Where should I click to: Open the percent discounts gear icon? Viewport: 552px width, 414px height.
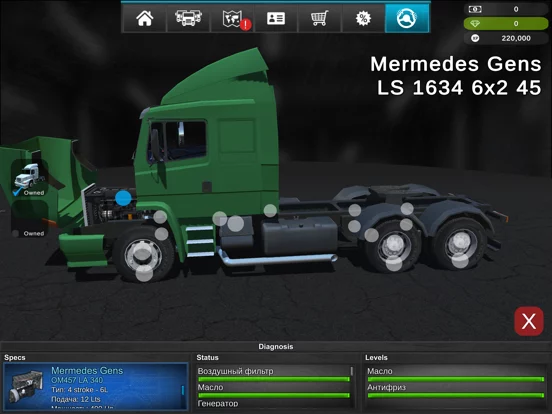coord(363,18)
